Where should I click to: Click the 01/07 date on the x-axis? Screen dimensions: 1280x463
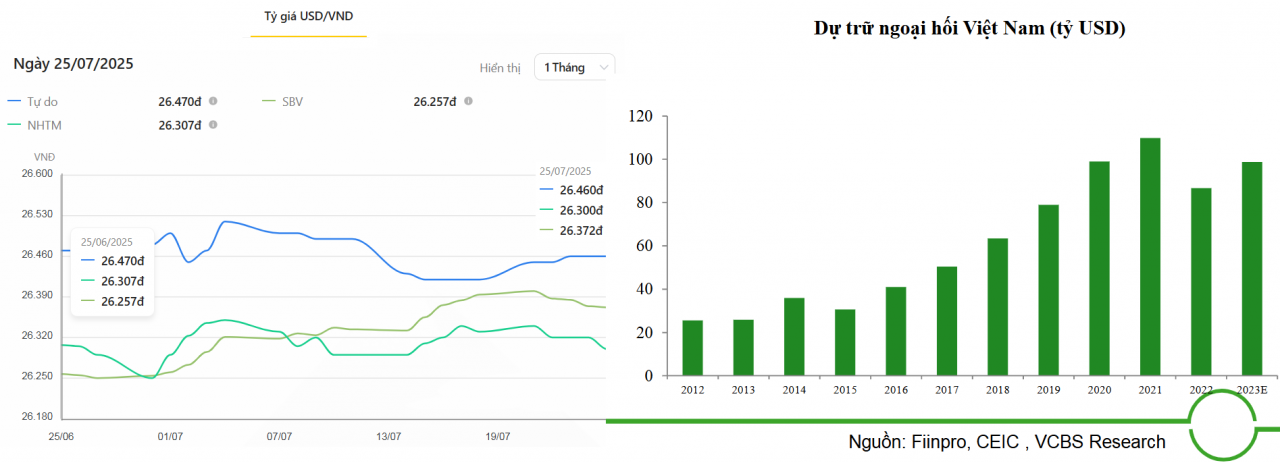[170, 436]
